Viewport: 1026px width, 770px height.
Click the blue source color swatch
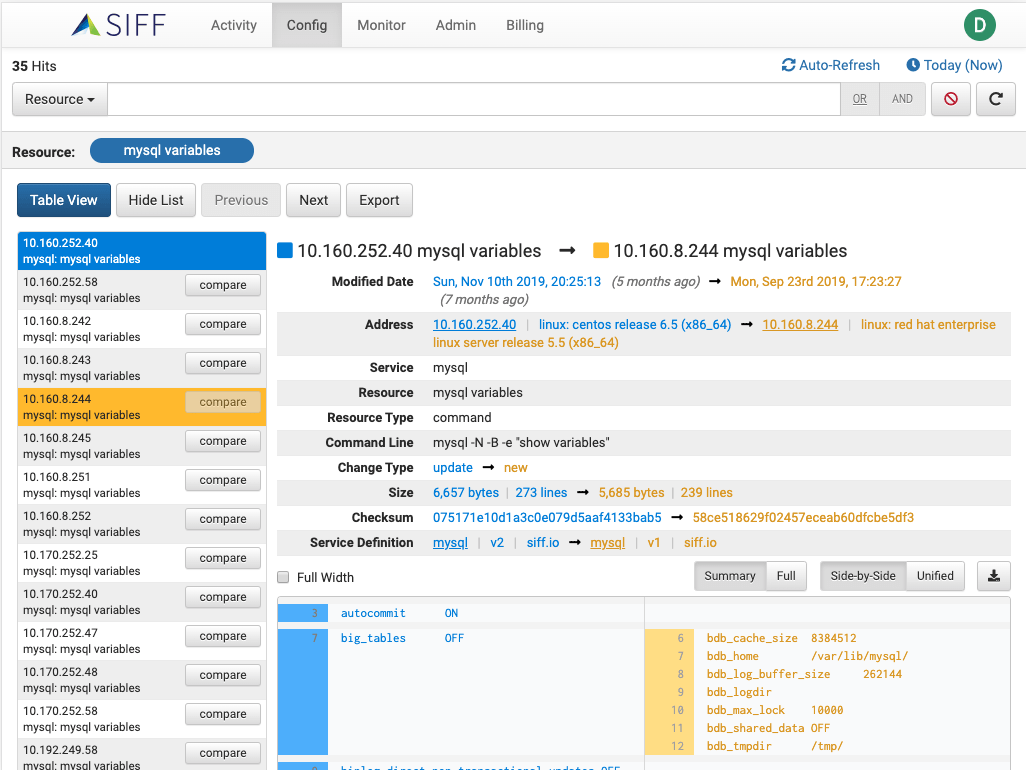tap(285, 251)
